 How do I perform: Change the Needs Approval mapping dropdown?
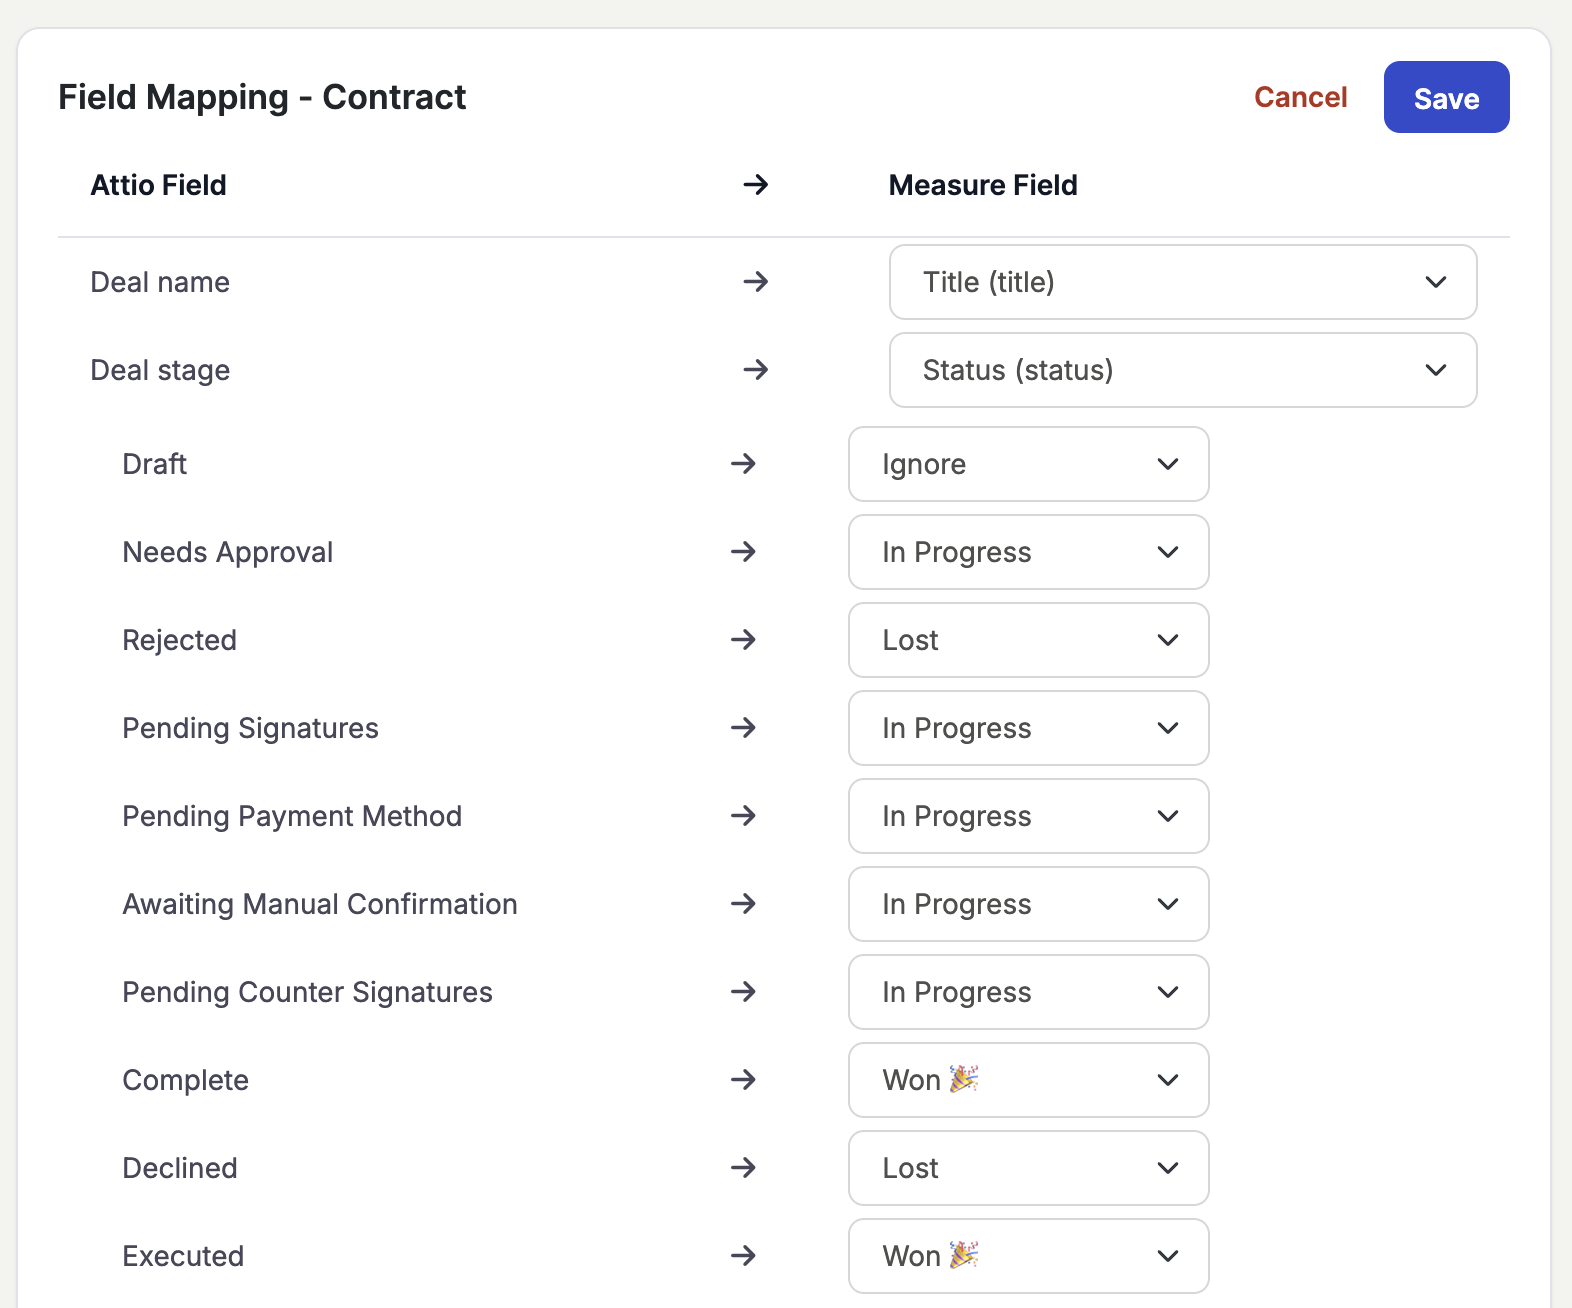pyautogui.click(x=1028, y=552)
